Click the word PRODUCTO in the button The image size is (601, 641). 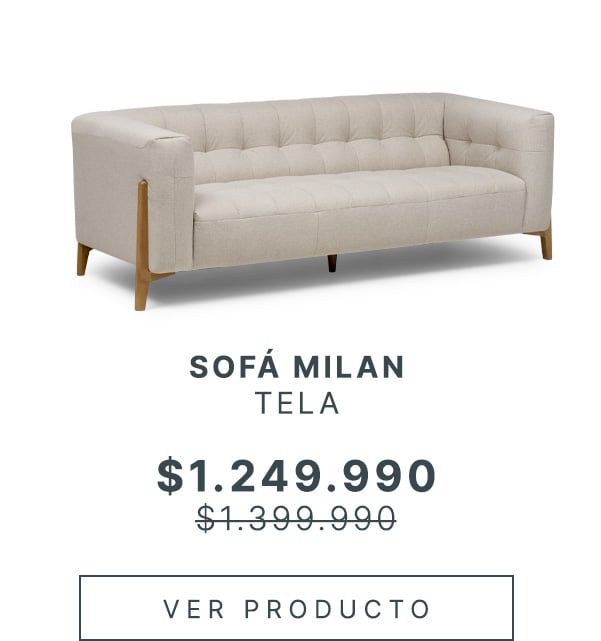[x=337, y=608]
